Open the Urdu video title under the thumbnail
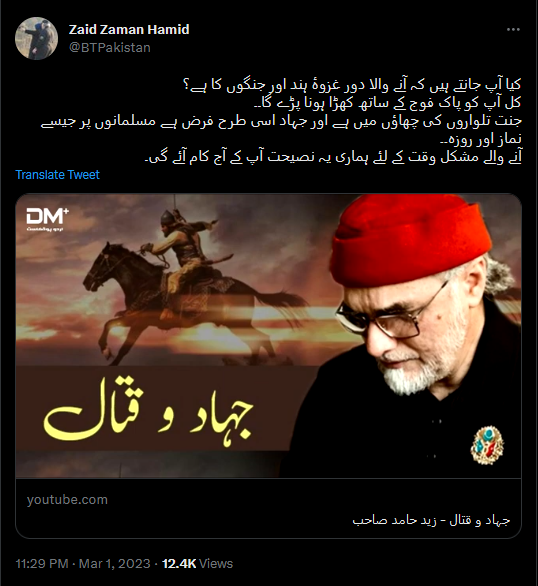Viewport: 538px width, 586px height. click(x=431, y=520)
